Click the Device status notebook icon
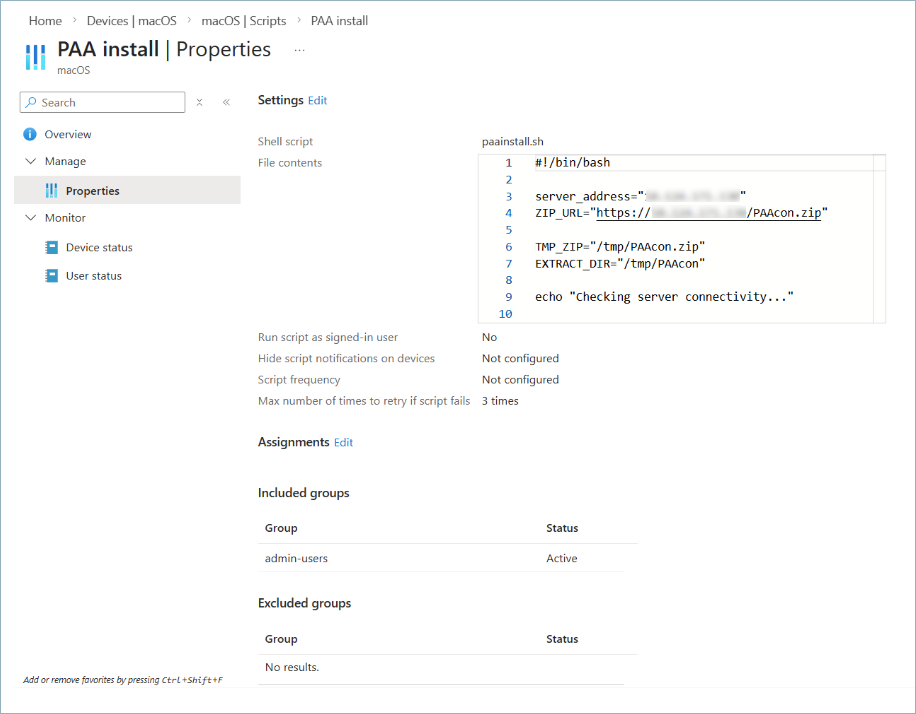 (x=51, y=247)
